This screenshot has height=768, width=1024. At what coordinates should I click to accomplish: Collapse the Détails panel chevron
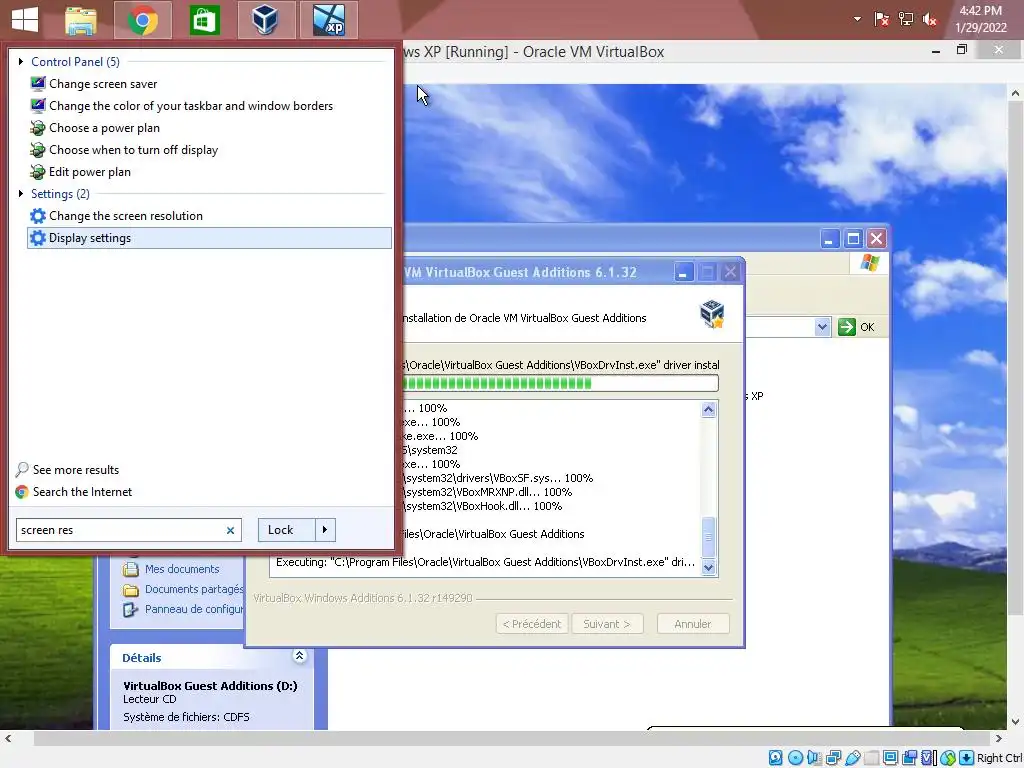pos(299,656)
